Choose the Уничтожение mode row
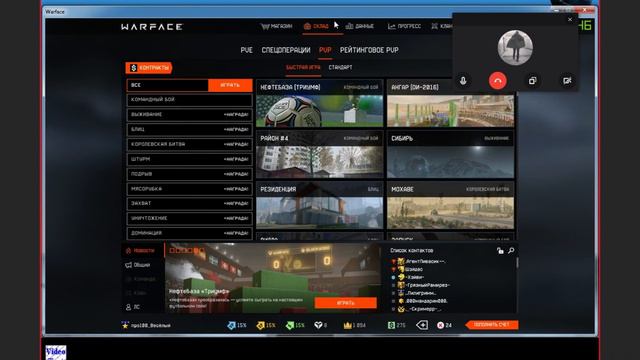 pyautogui.click(x=189, y=218)
